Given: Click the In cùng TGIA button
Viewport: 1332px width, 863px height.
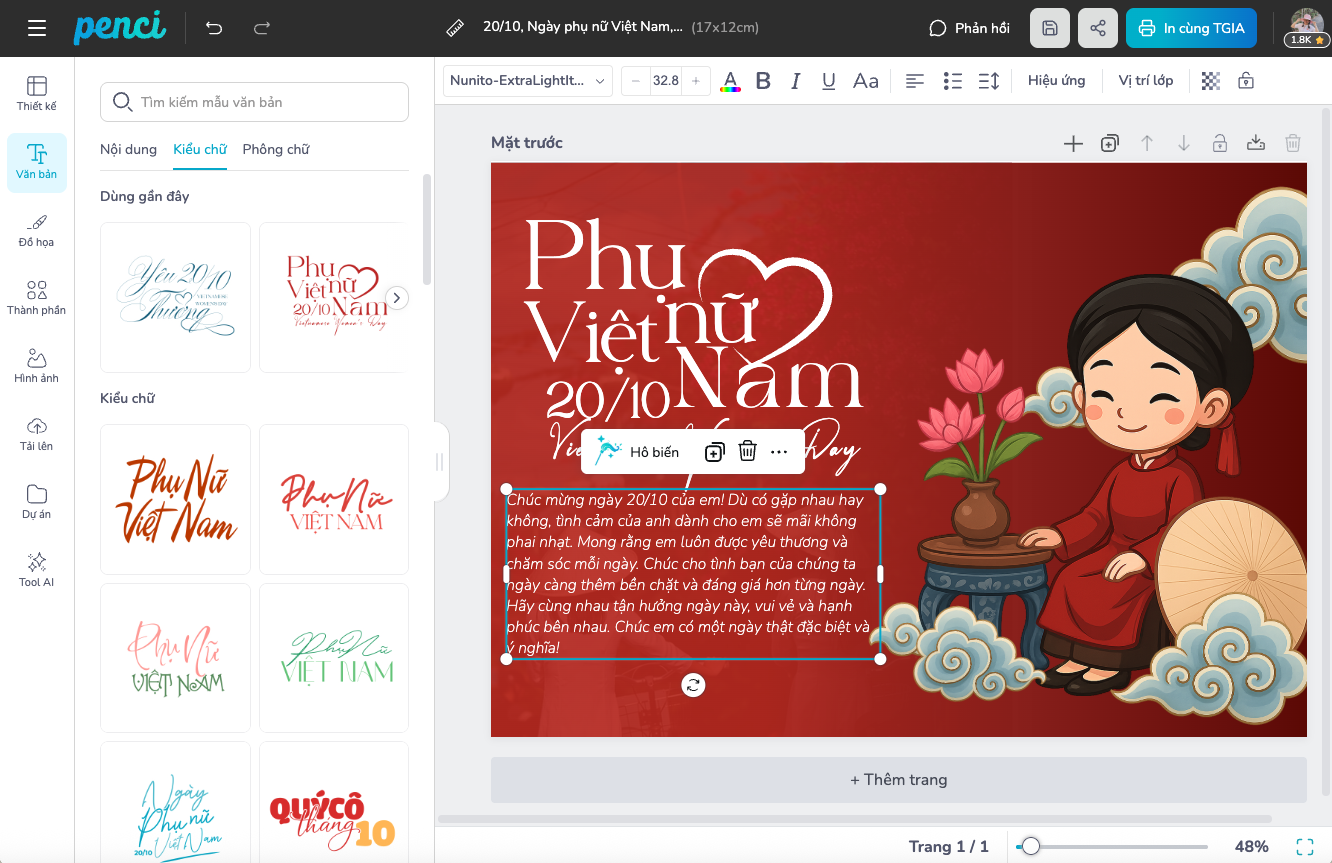Looking at the screenshot, I should tap(1190, 28).
